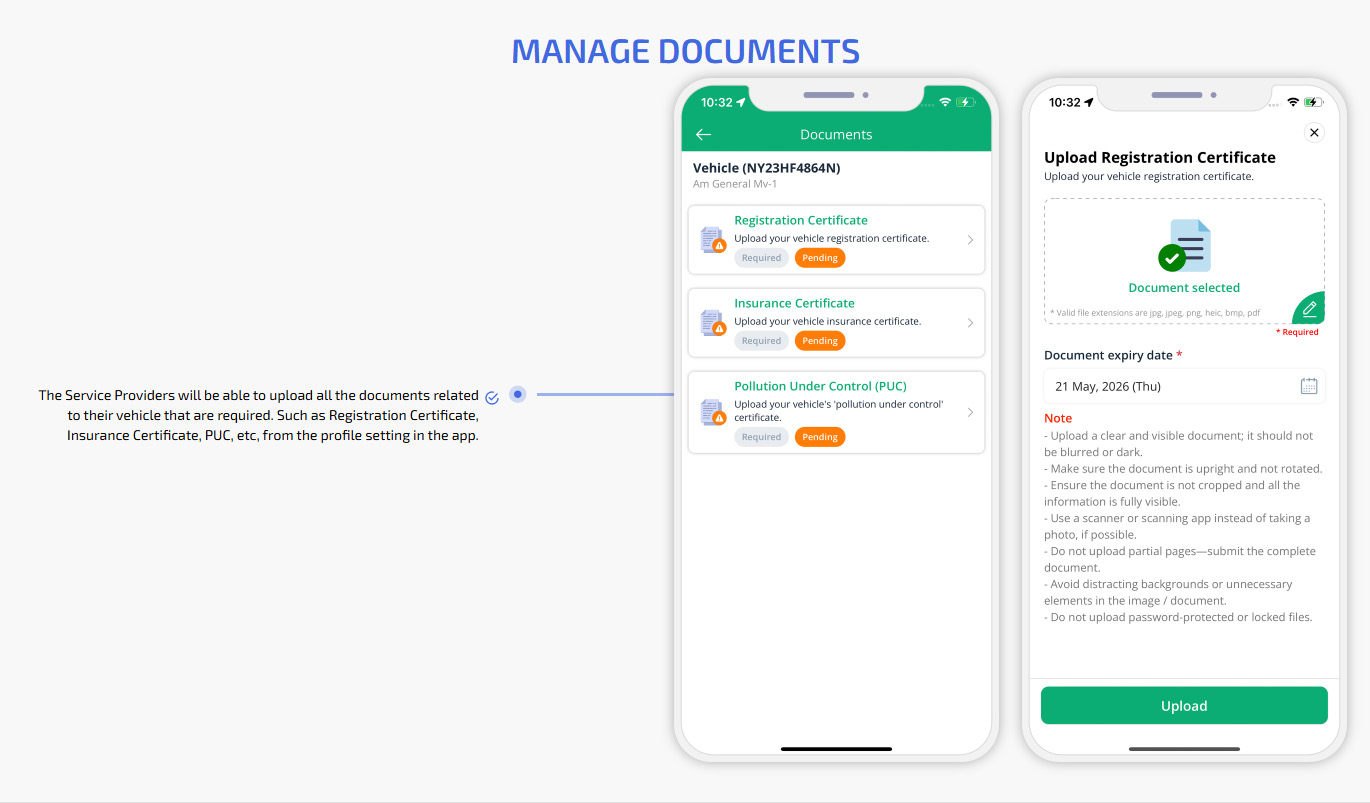This screenshot has width=1370, height=803.
Task: Click the green edit pencil icon
Action: pos(1309,309)
